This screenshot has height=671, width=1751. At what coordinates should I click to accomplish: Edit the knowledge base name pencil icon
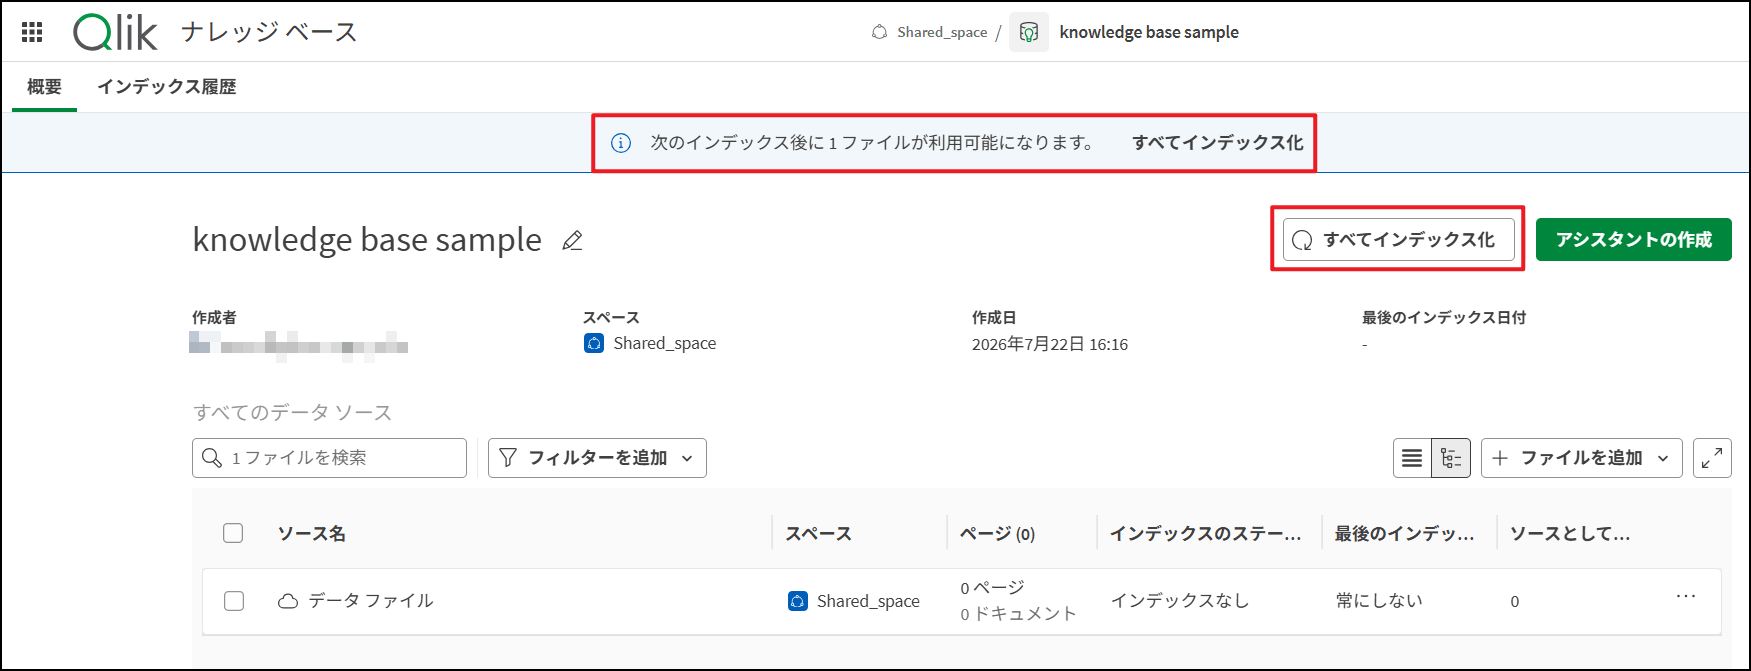(572, 241)
